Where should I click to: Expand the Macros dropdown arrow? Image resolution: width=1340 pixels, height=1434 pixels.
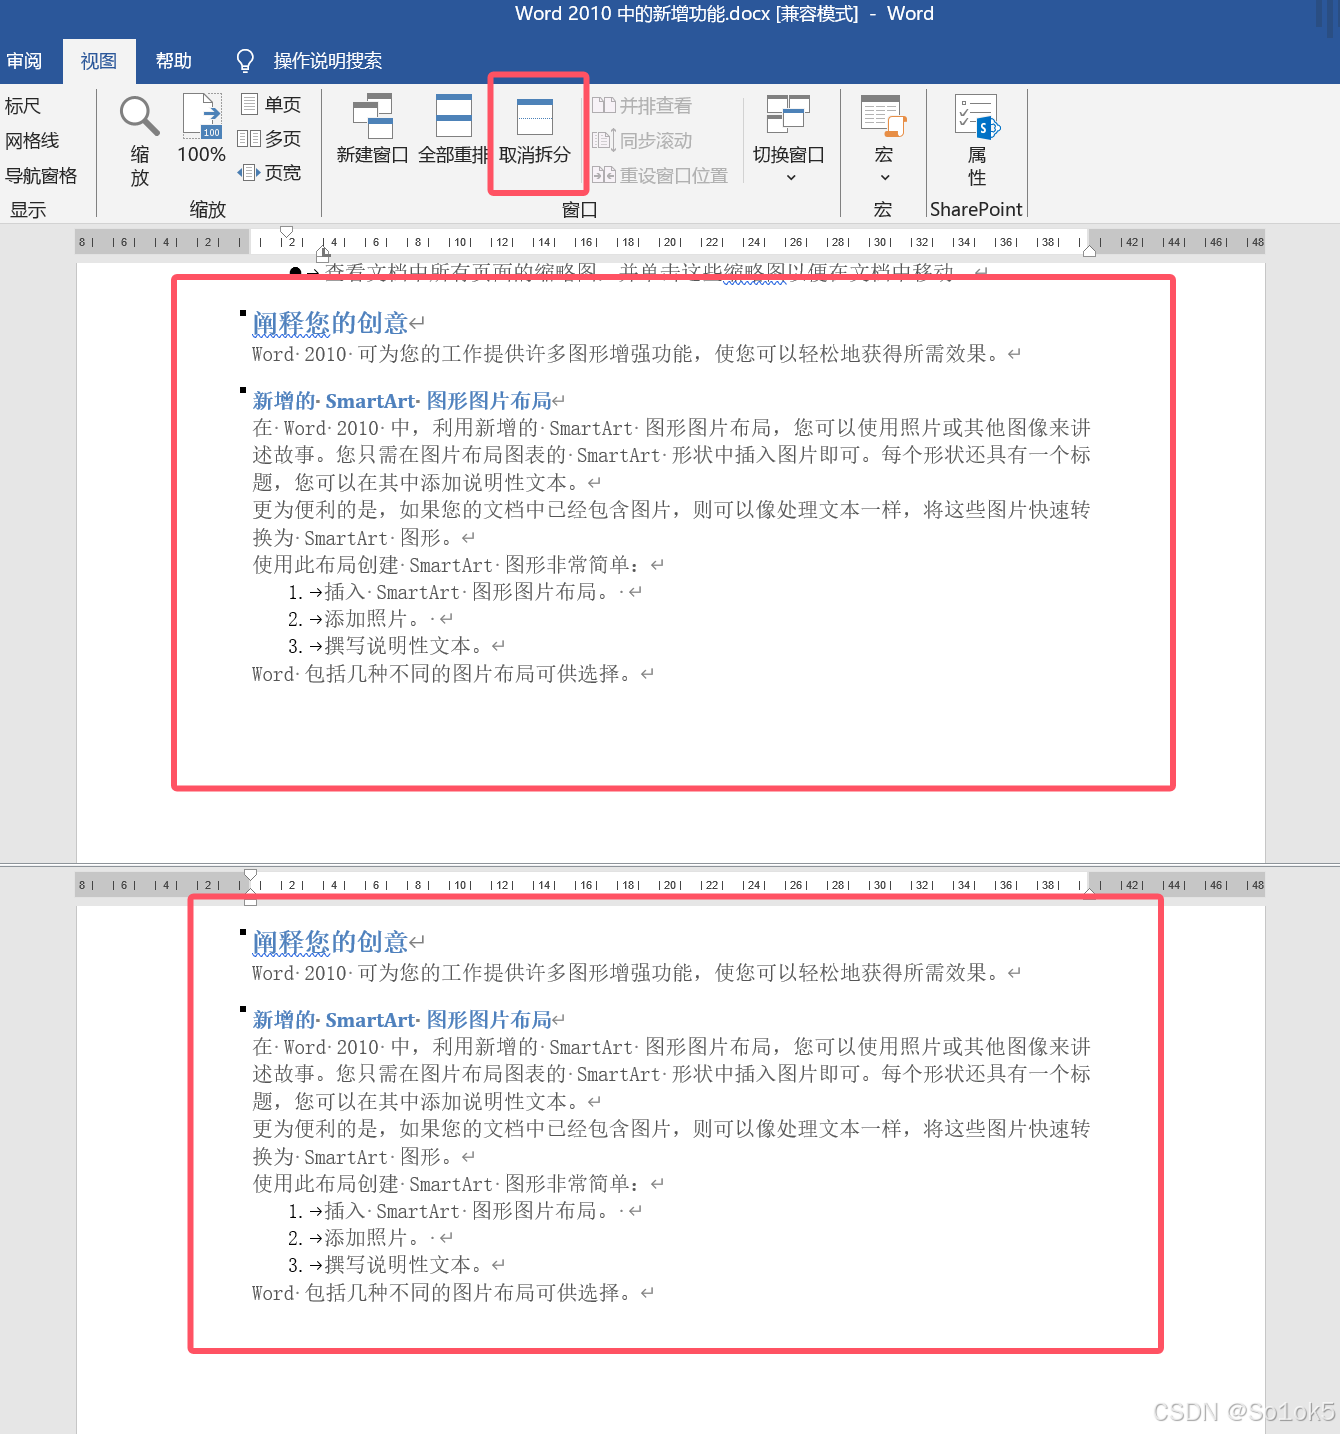(x=885, y=178)
